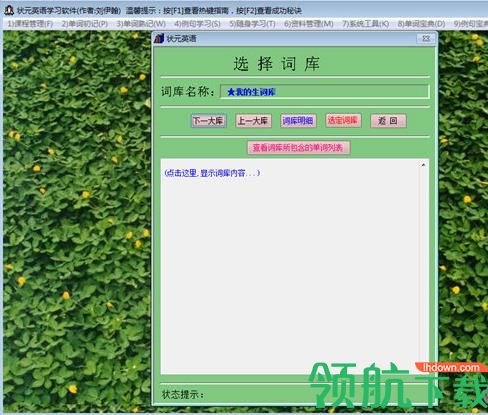488x415 pixels.
Task: Click the 状态提示 status label
Action: (x=183, y=395)
